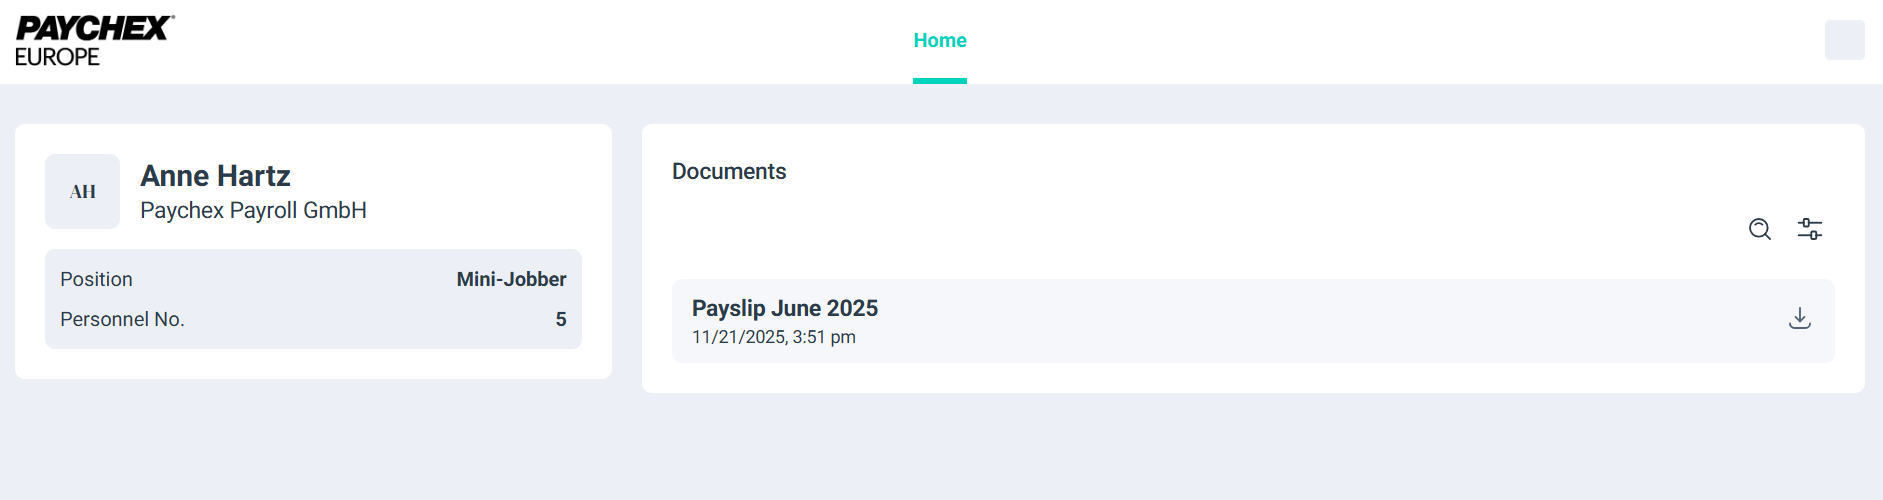Click the Anne Hartz name heading

click(215, 176)
